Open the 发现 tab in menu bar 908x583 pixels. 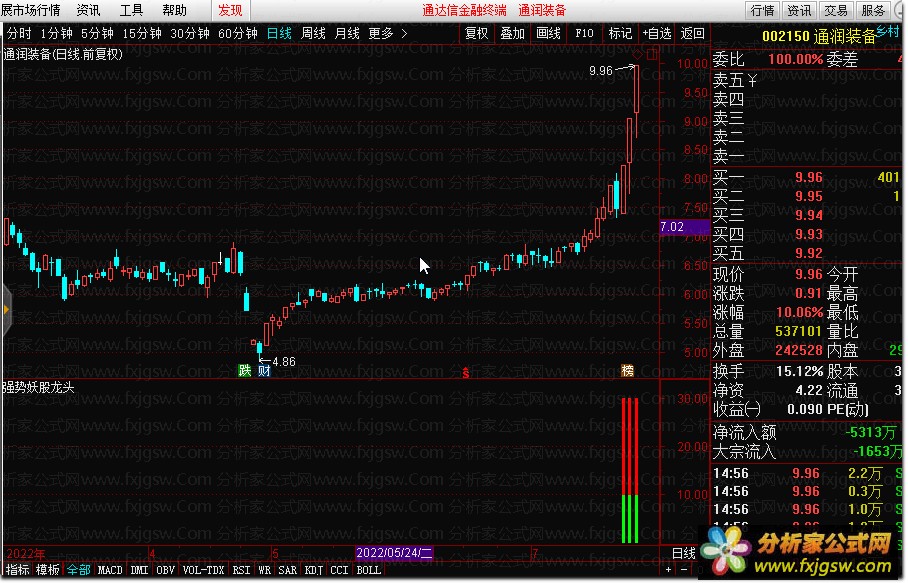[x=230, y=10]
